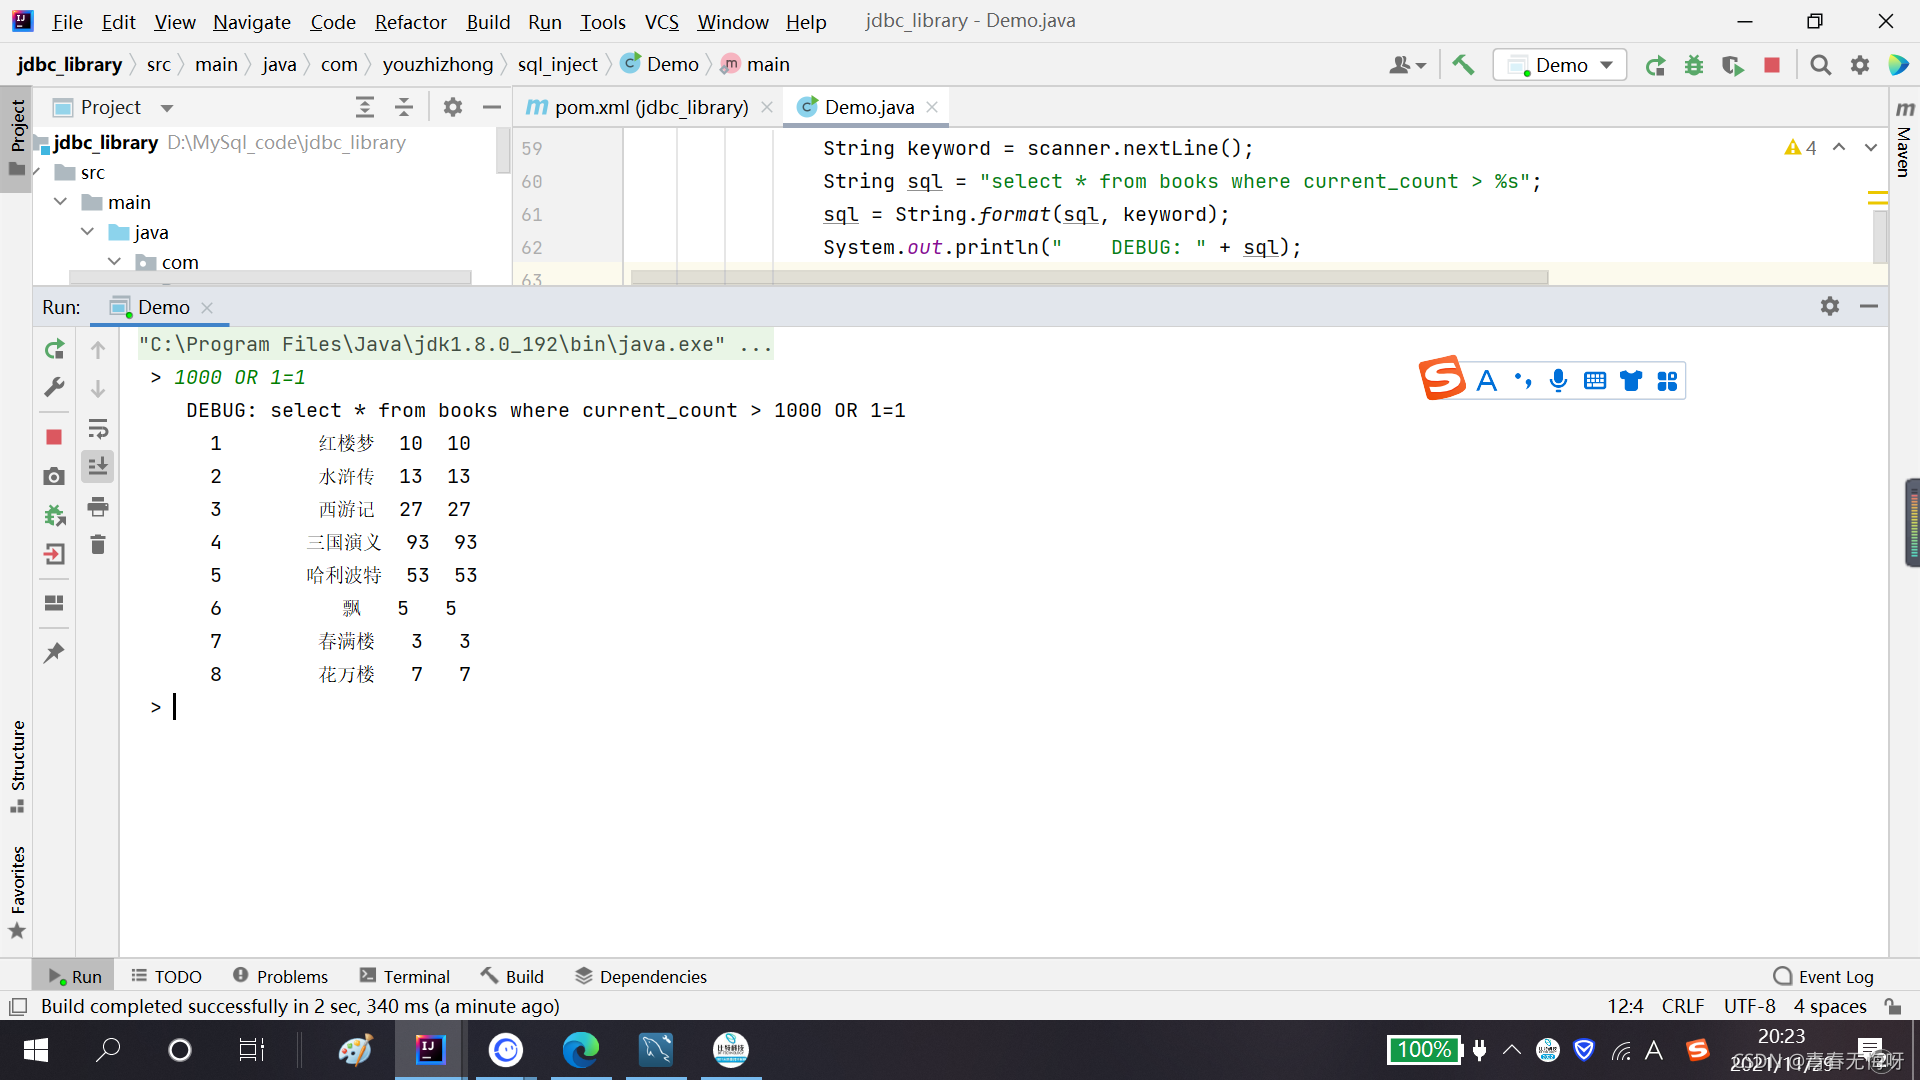This screenshot has width=1920, height=1080.
Task: Open Search Everywhere magnifier
Action: click(x=1821, y=65)
